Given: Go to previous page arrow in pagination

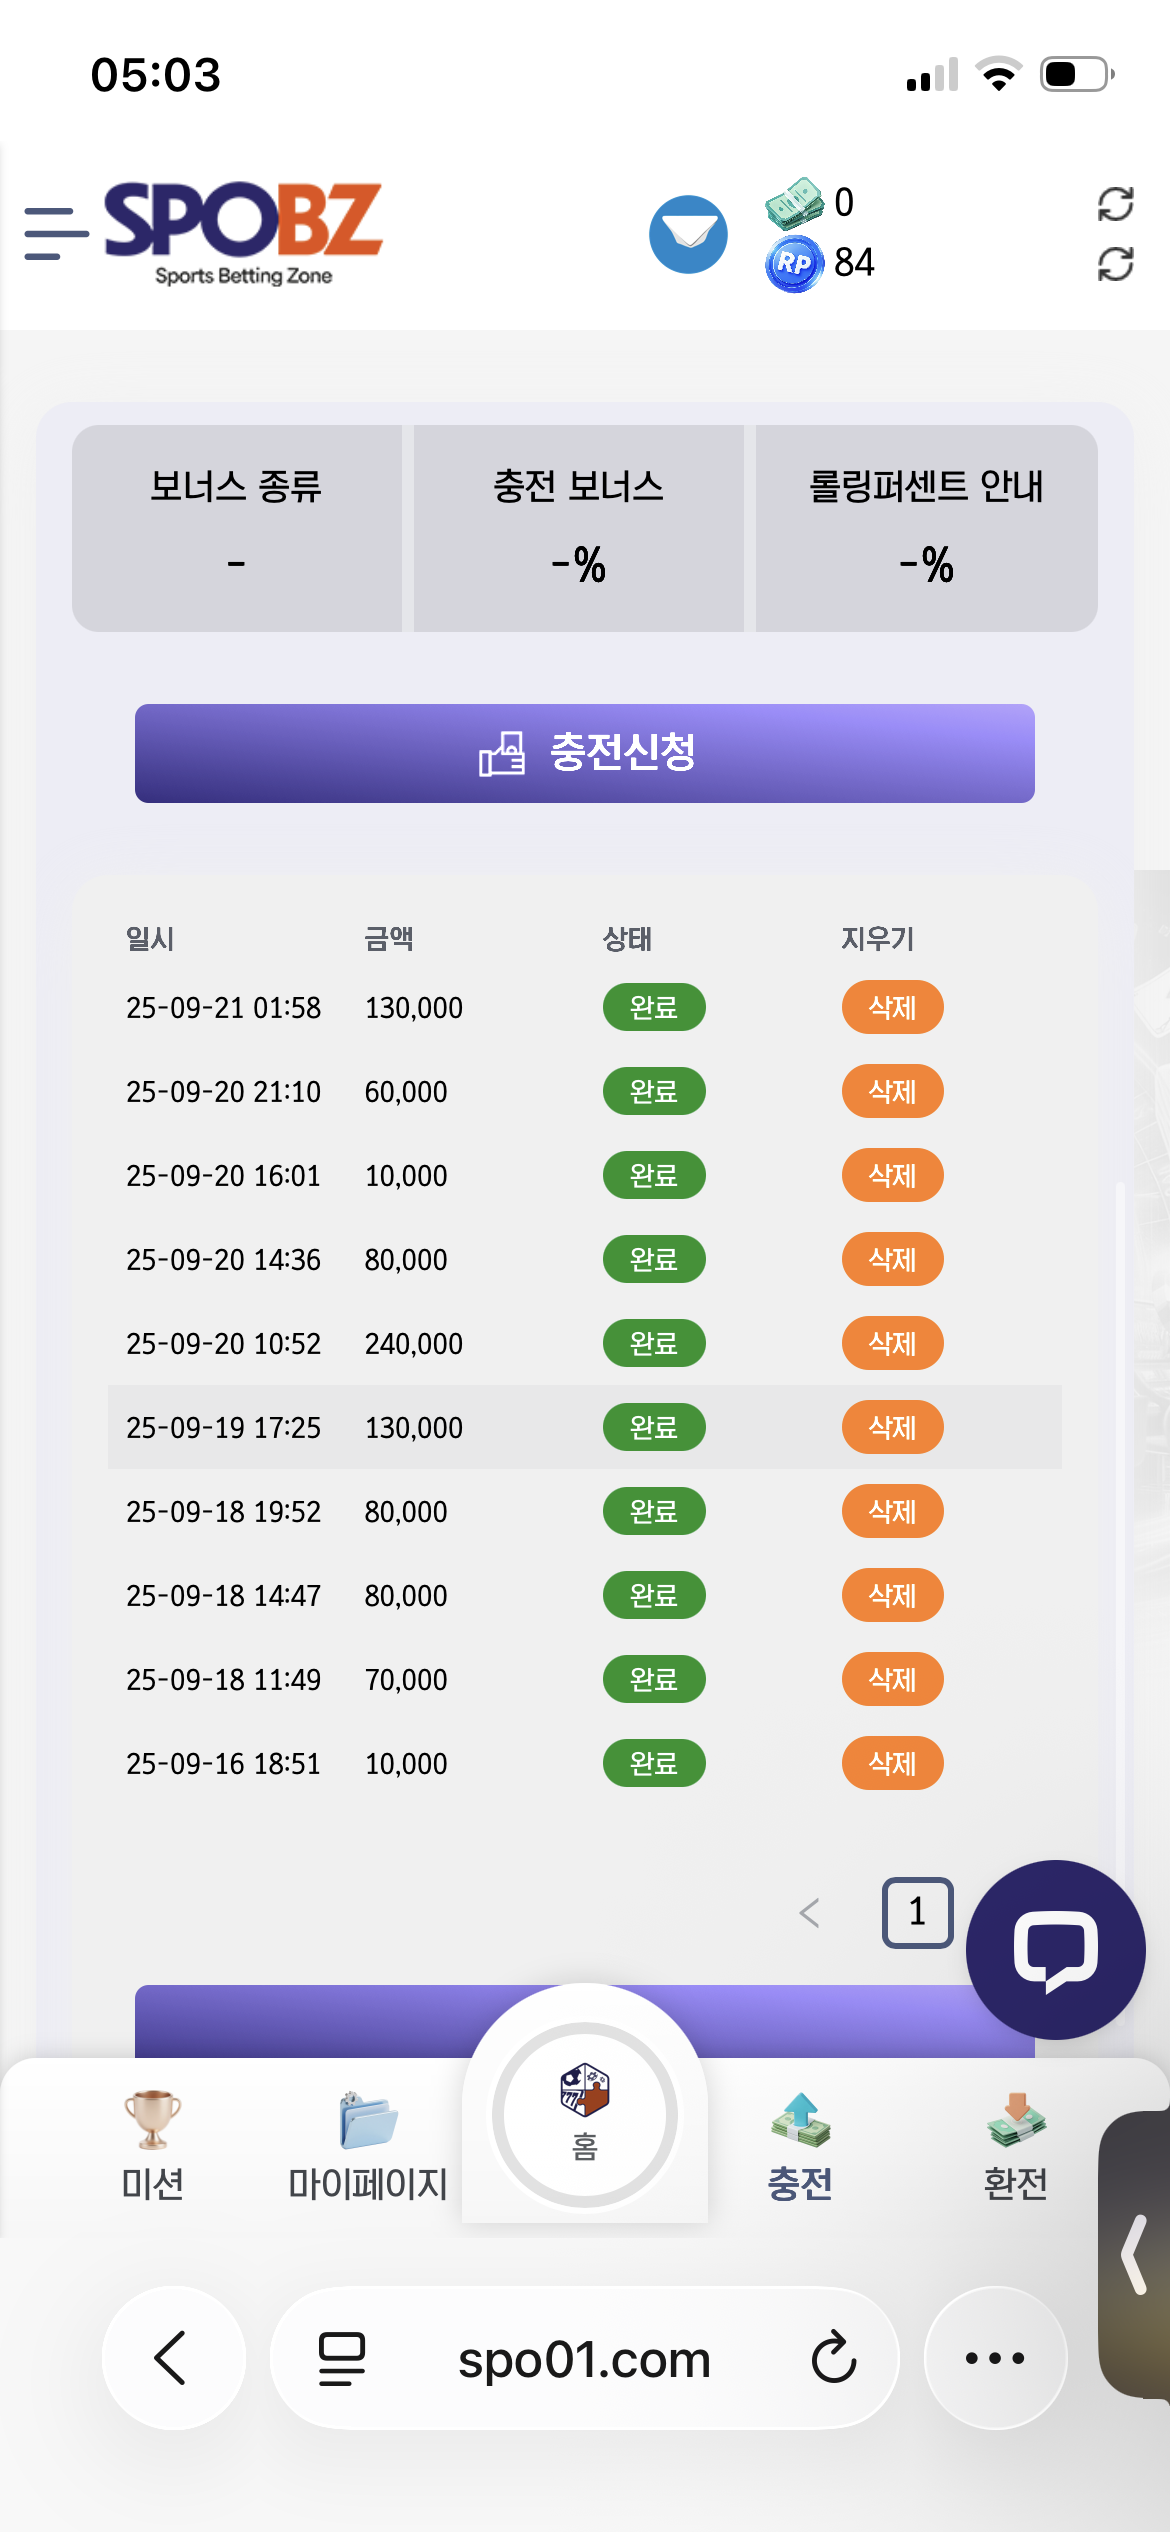Looking at the screenshot, I should coord(810,1913).
